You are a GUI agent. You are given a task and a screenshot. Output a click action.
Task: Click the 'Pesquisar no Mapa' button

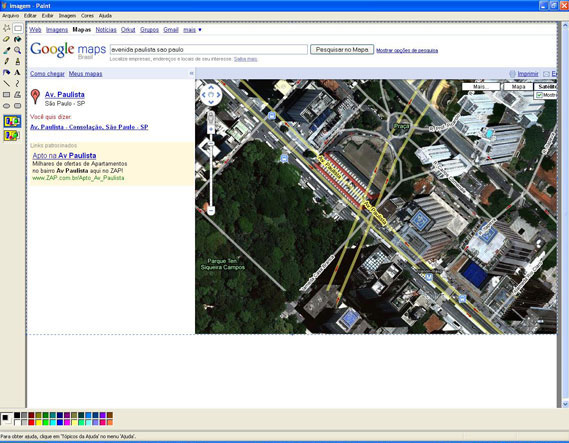click(342, 50)
